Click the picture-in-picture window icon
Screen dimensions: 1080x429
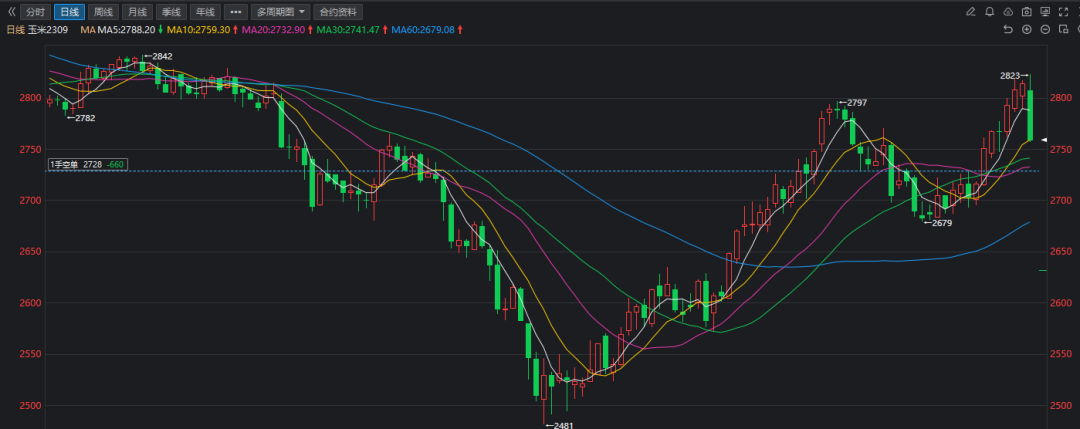coord(1064,29)
